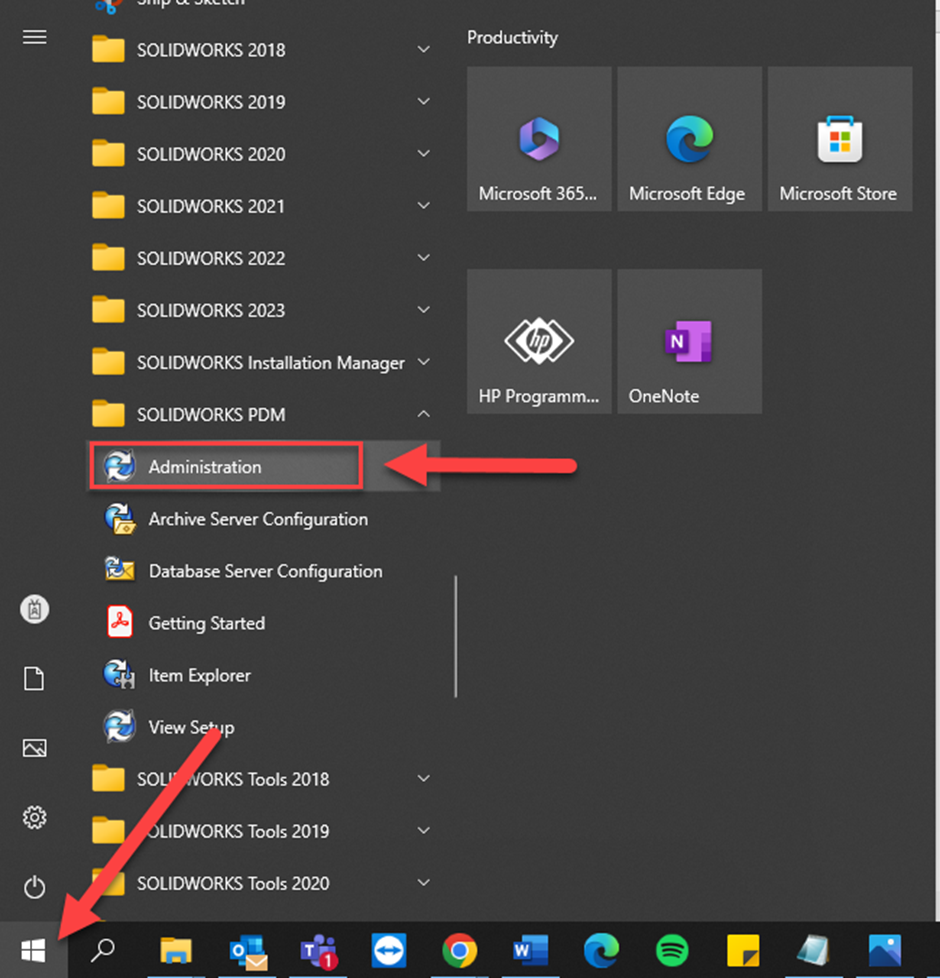Image resolution: width=940 pixels, height=978 pixels.
Task: Launch Archive Server Configuration icon
Action: point(120,519)
